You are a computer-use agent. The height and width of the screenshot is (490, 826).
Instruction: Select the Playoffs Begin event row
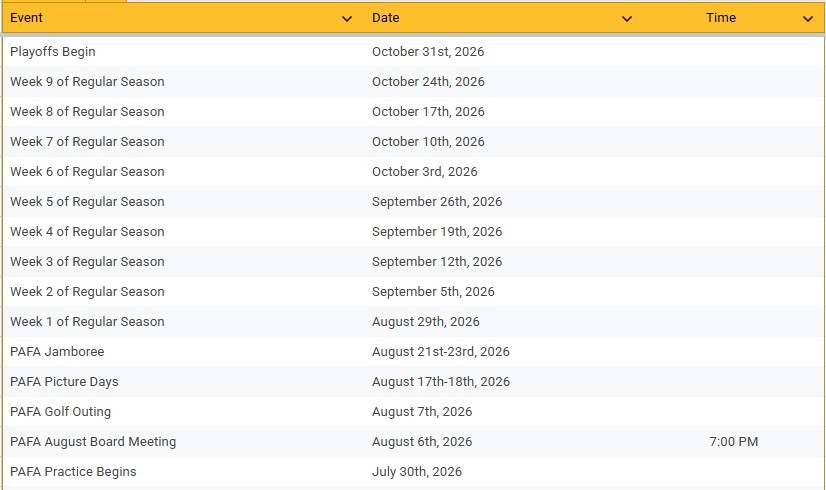click(53, 52)
